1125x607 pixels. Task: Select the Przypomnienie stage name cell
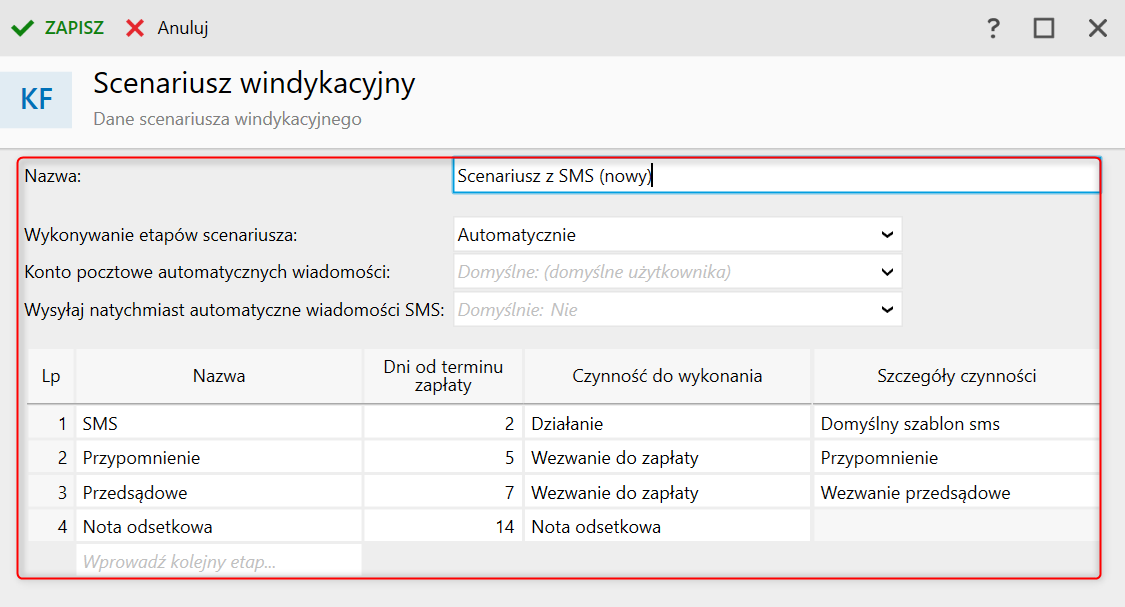click(219, 458)
